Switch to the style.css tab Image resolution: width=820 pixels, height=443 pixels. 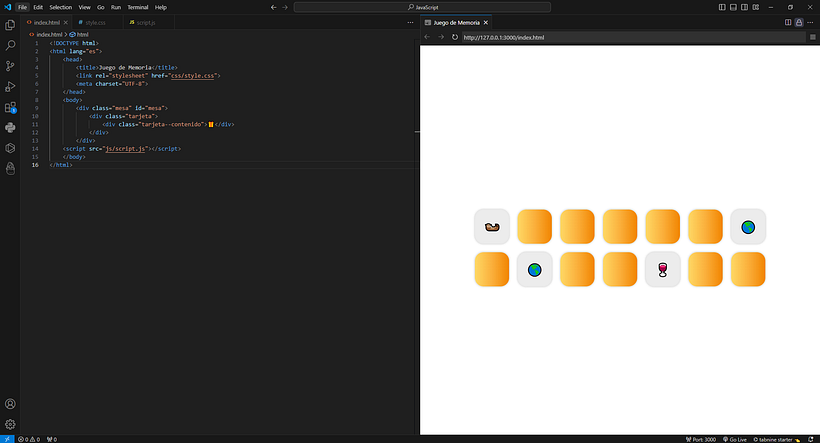coord(95,22)
